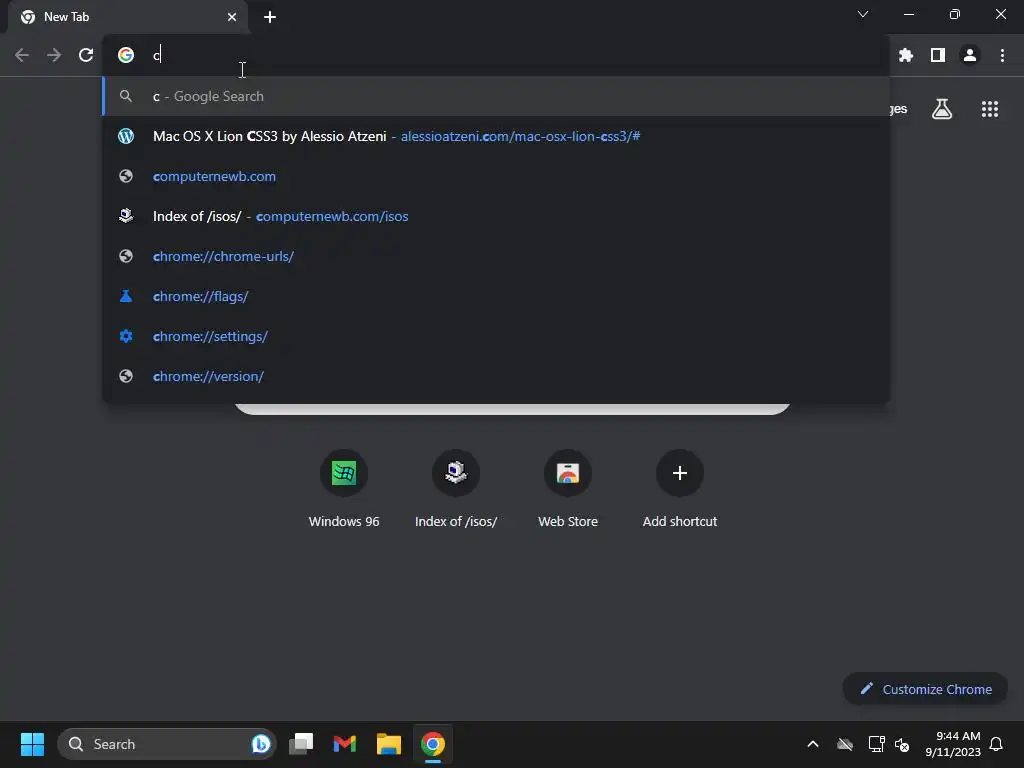Toggle the side panel icon
1024x768 pixels.
tap(938, 56)
